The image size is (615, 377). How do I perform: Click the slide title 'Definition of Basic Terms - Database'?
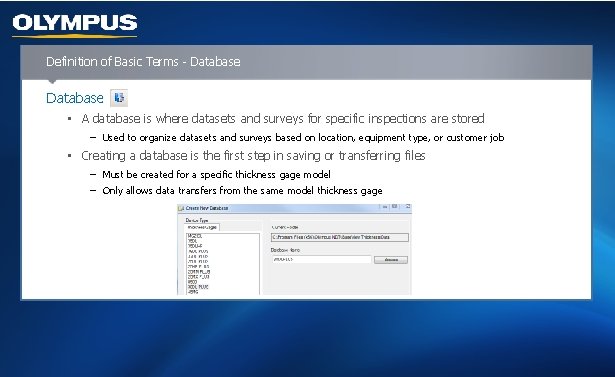coord(143,62)
